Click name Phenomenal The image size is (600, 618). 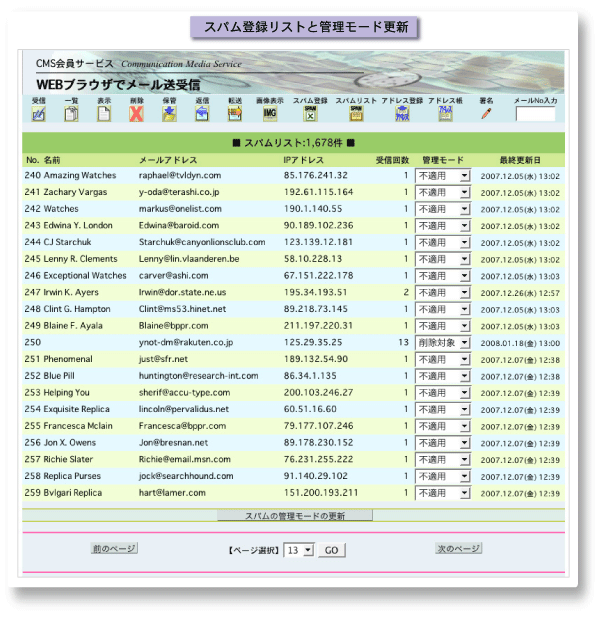coord(68,359)
